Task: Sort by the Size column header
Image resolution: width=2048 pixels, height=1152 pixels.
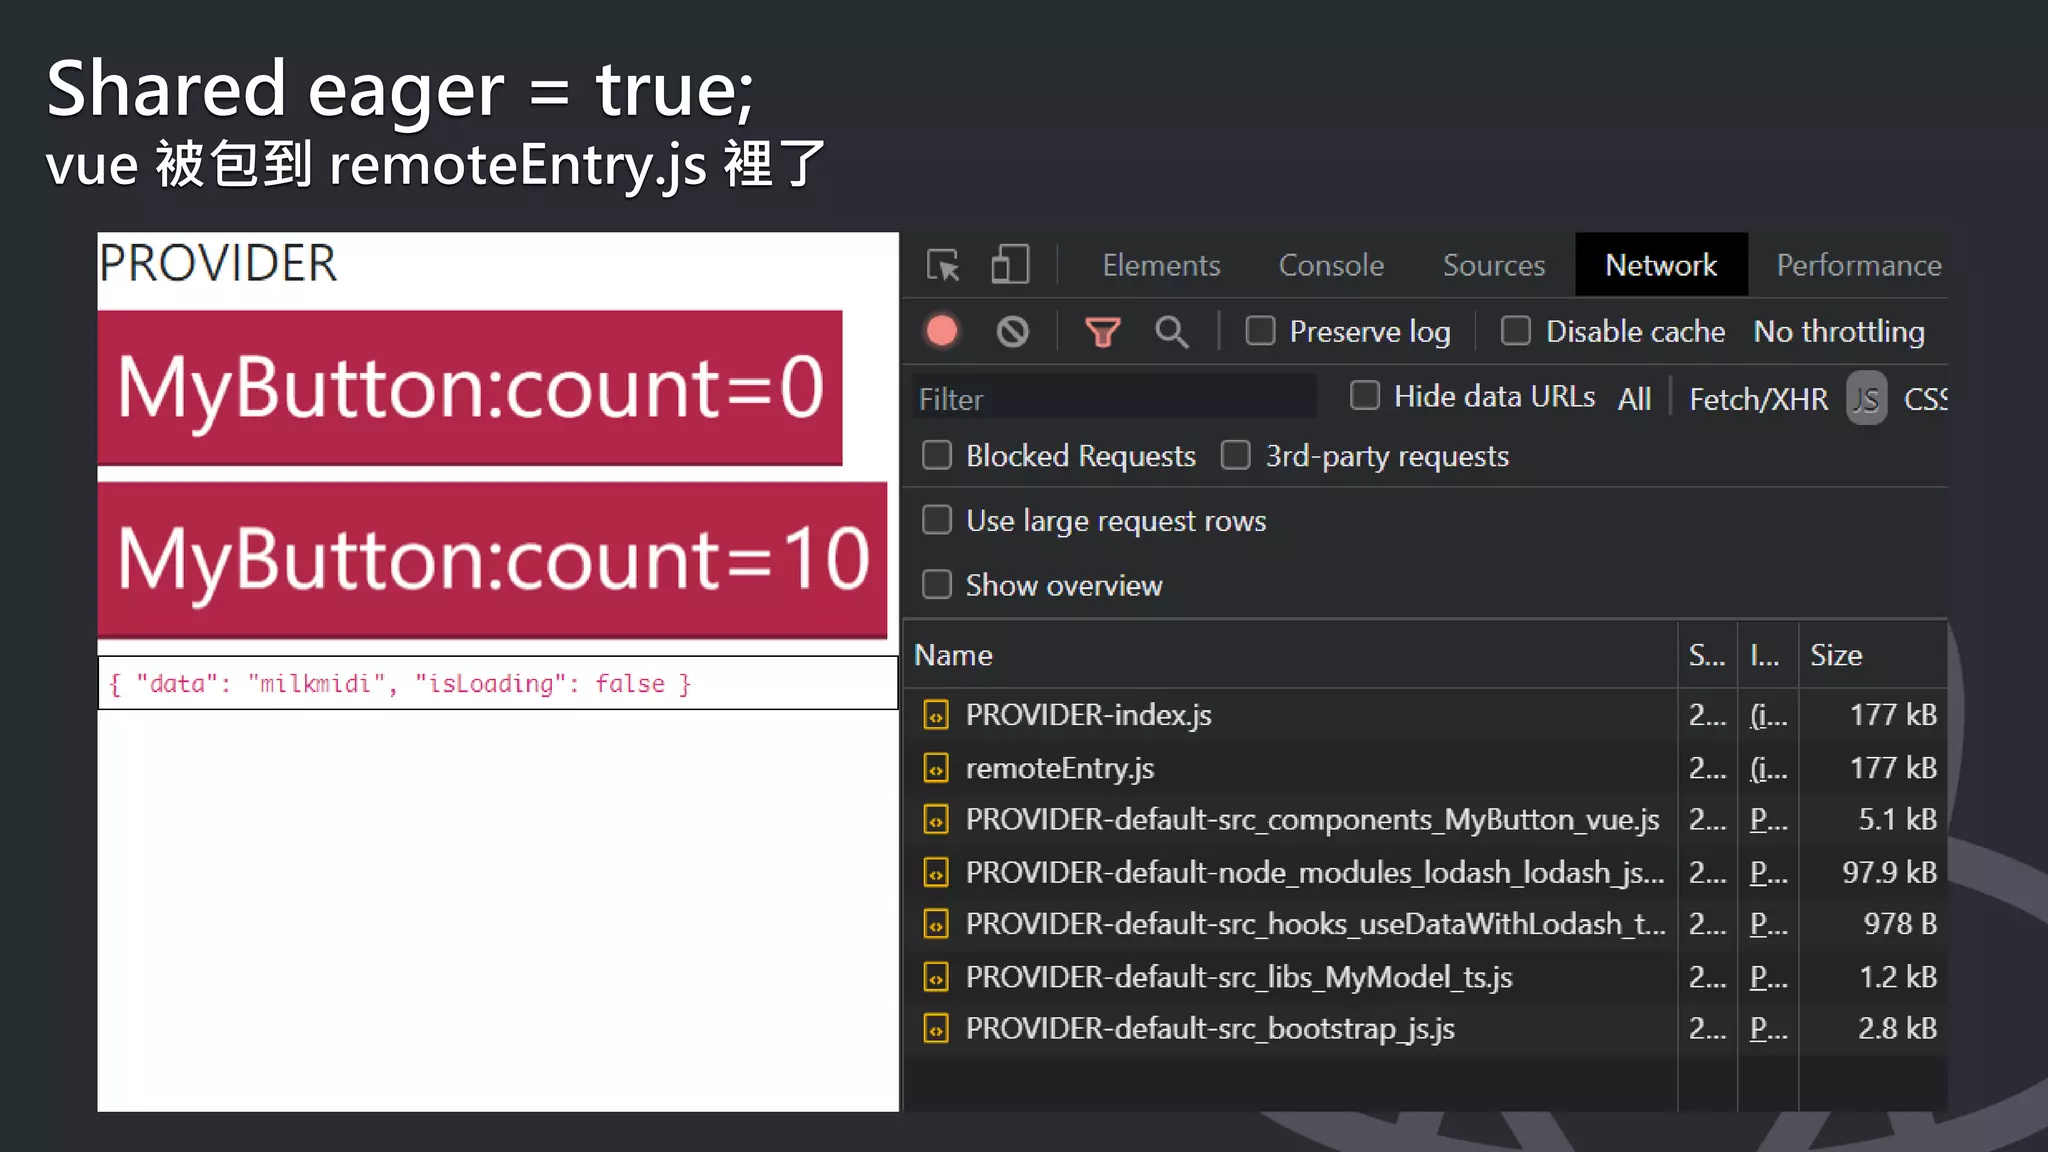Action: click(1872, 655)
